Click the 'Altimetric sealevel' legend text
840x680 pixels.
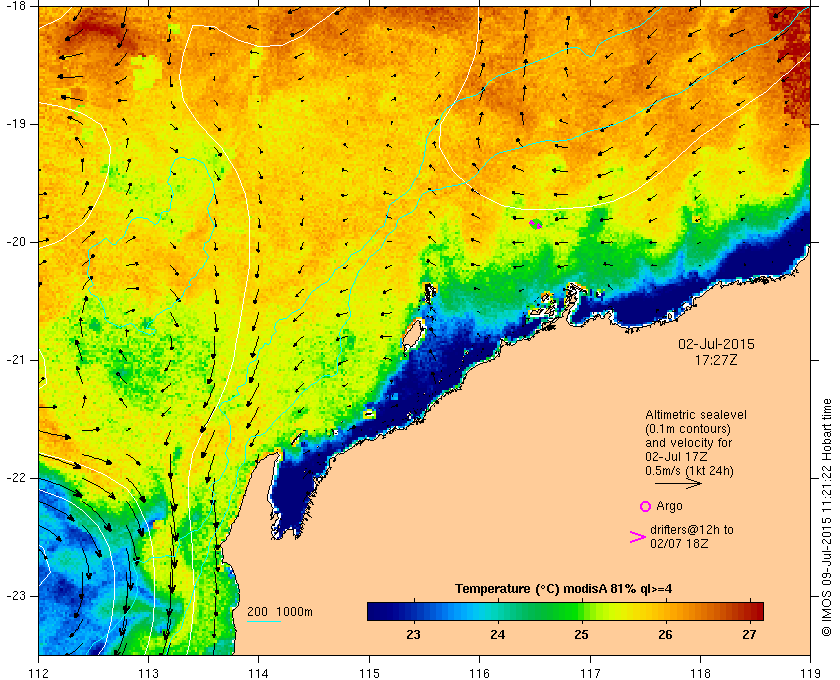tap(695, 415)
